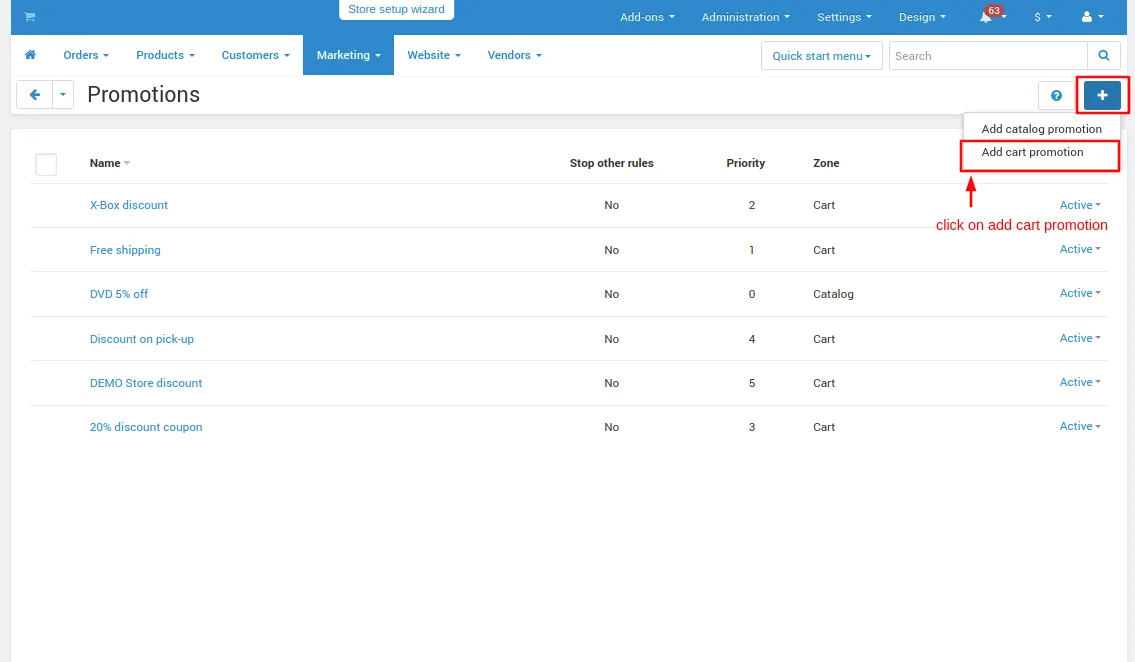Change status of Discount on pick-up

pyautogui.click(x=1080, y=338)
